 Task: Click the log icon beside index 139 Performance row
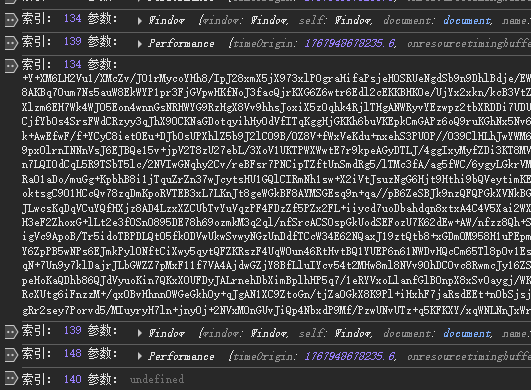click(x=11, y=43)
